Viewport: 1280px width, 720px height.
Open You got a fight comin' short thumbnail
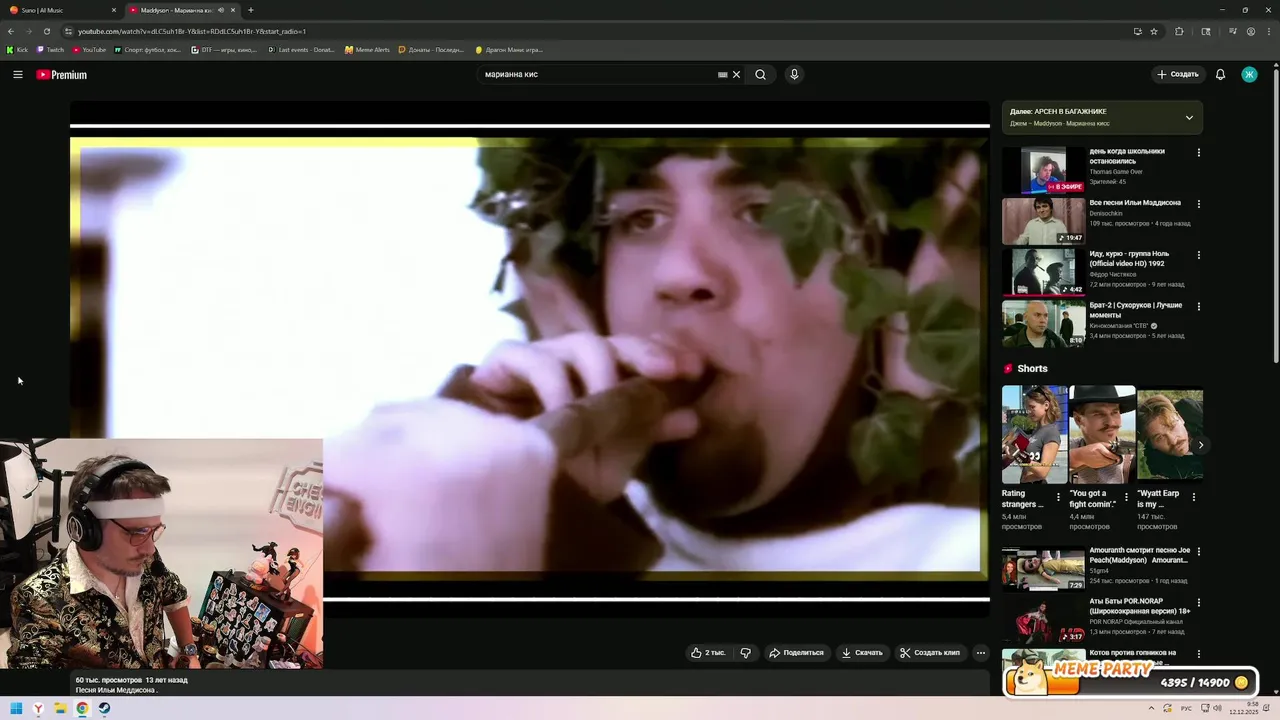pos(1102,434)
